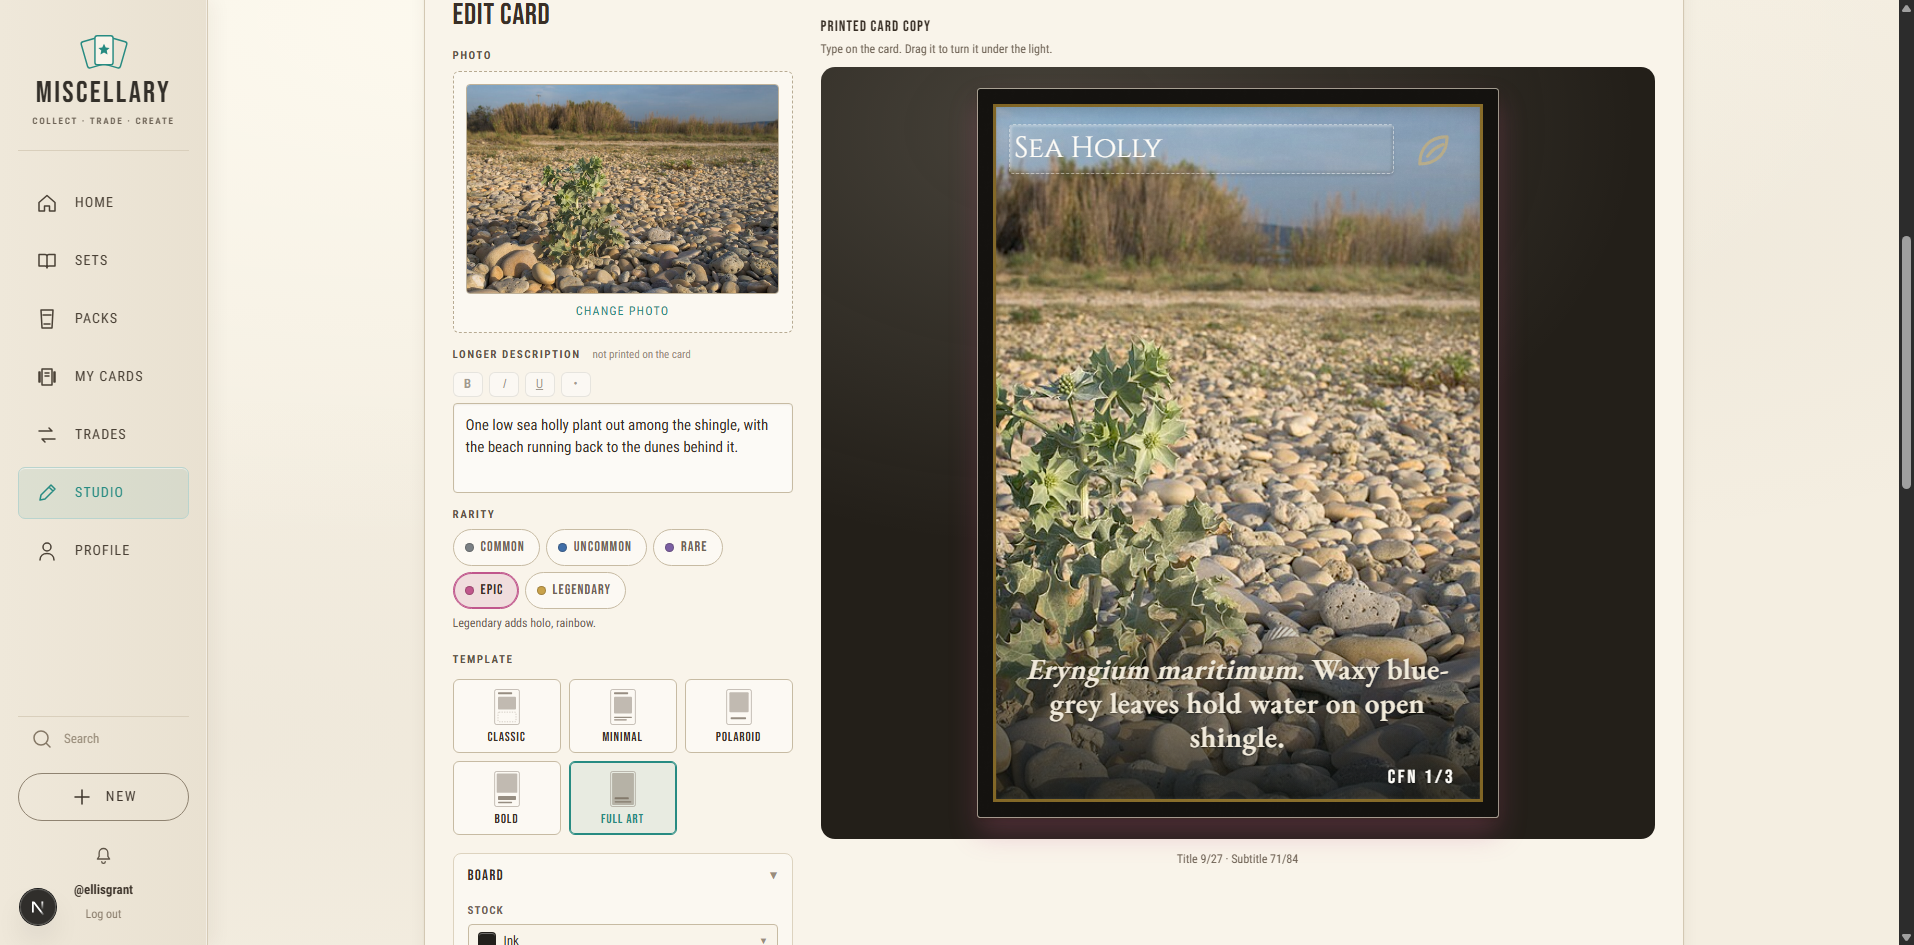Click the CFN 1/3 card number

[x=1420, y=778]
